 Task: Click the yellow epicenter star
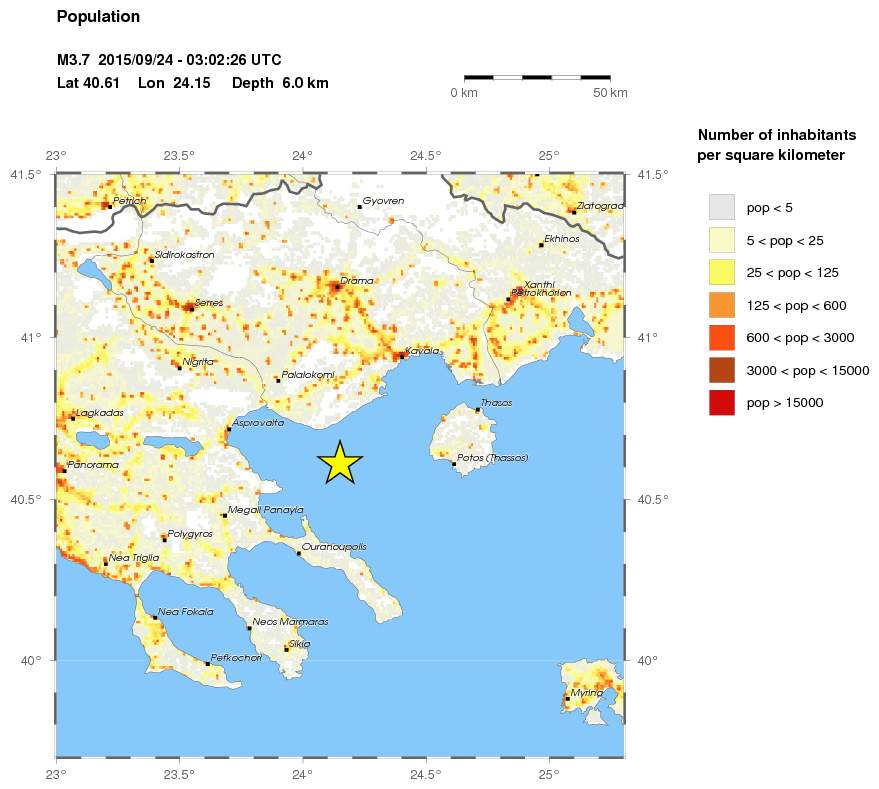[x=340, y=464]
